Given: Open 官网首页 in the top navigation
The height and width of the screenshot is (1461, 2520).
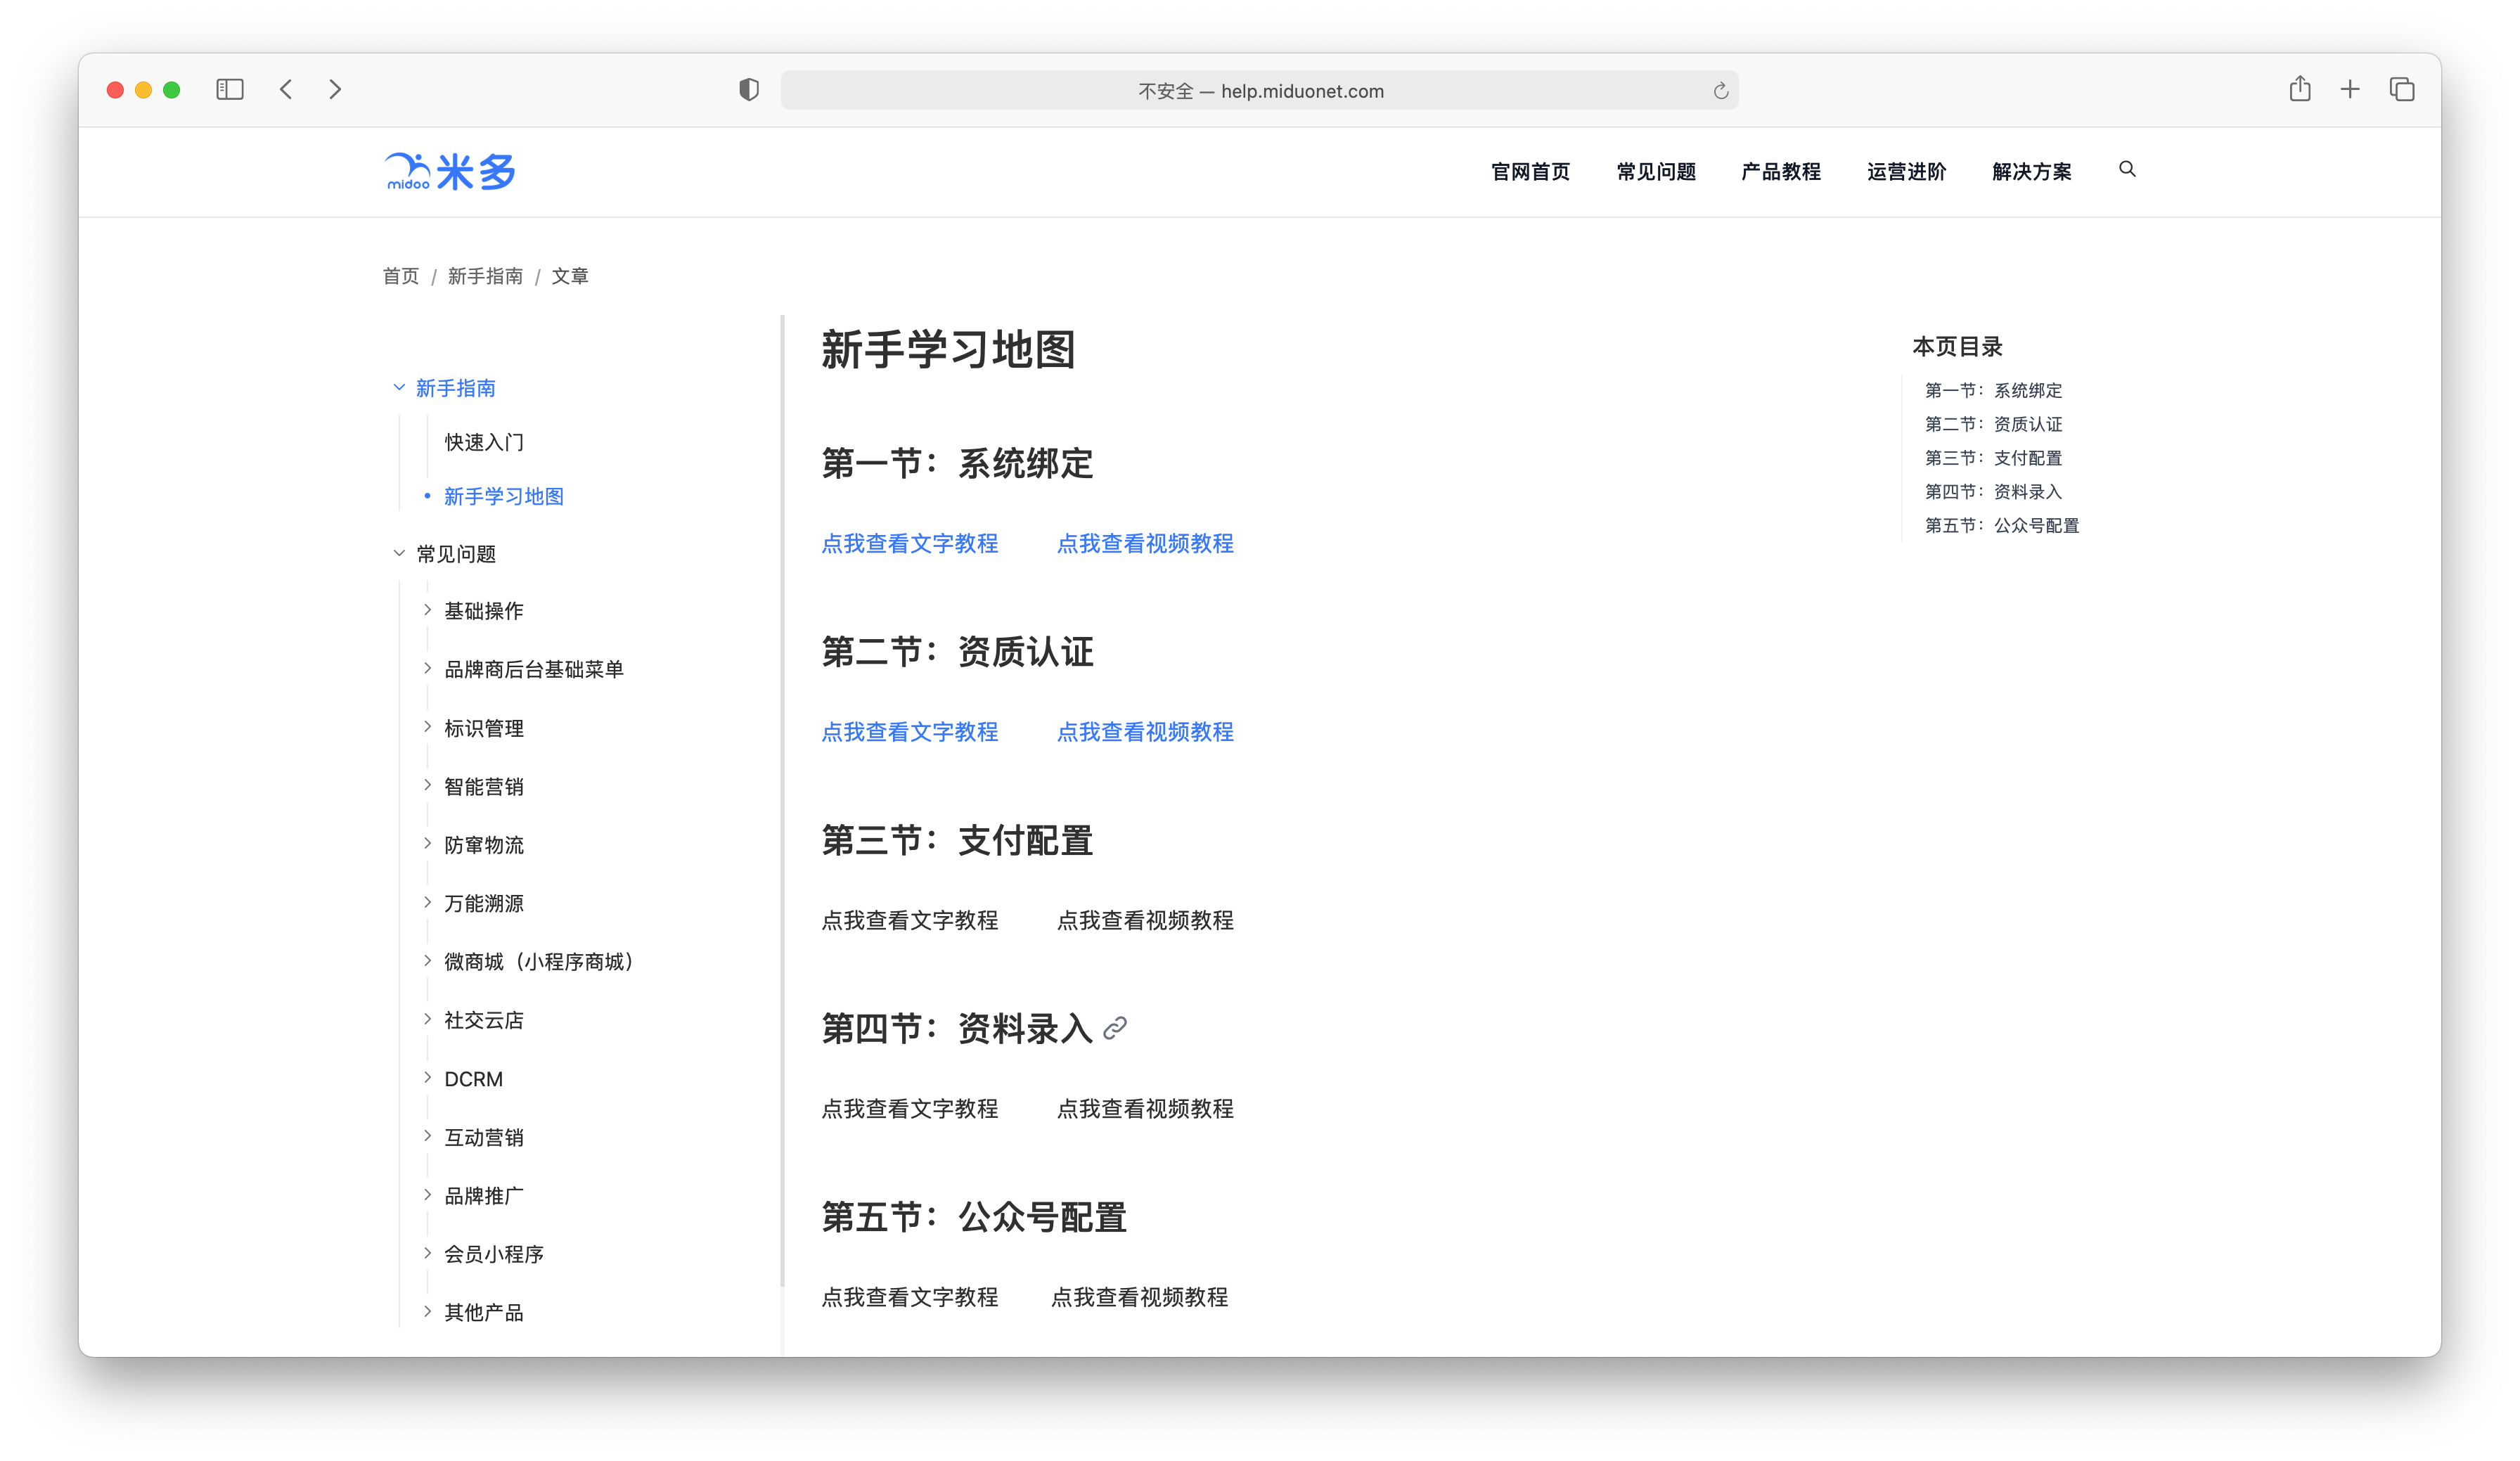Looking at the screenshot, I should pyautogui.click(x=1530, y=172).
